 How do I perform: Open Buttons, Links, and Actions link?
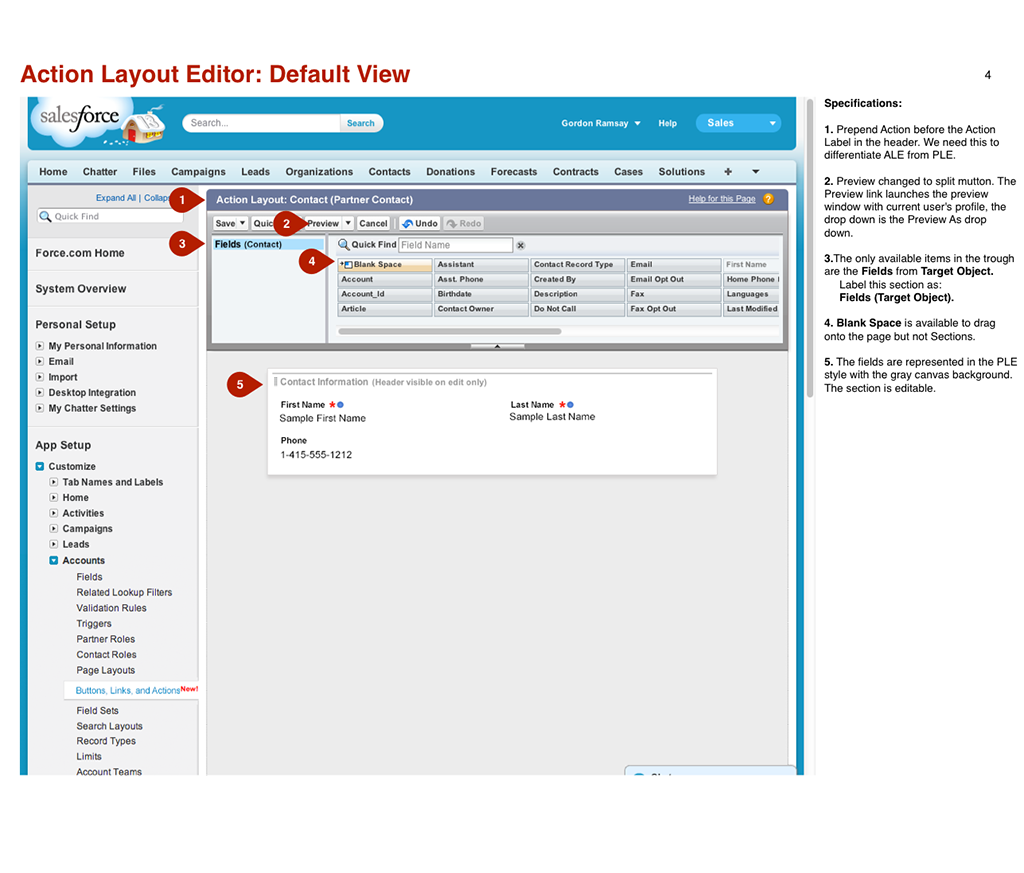[128, 690]
